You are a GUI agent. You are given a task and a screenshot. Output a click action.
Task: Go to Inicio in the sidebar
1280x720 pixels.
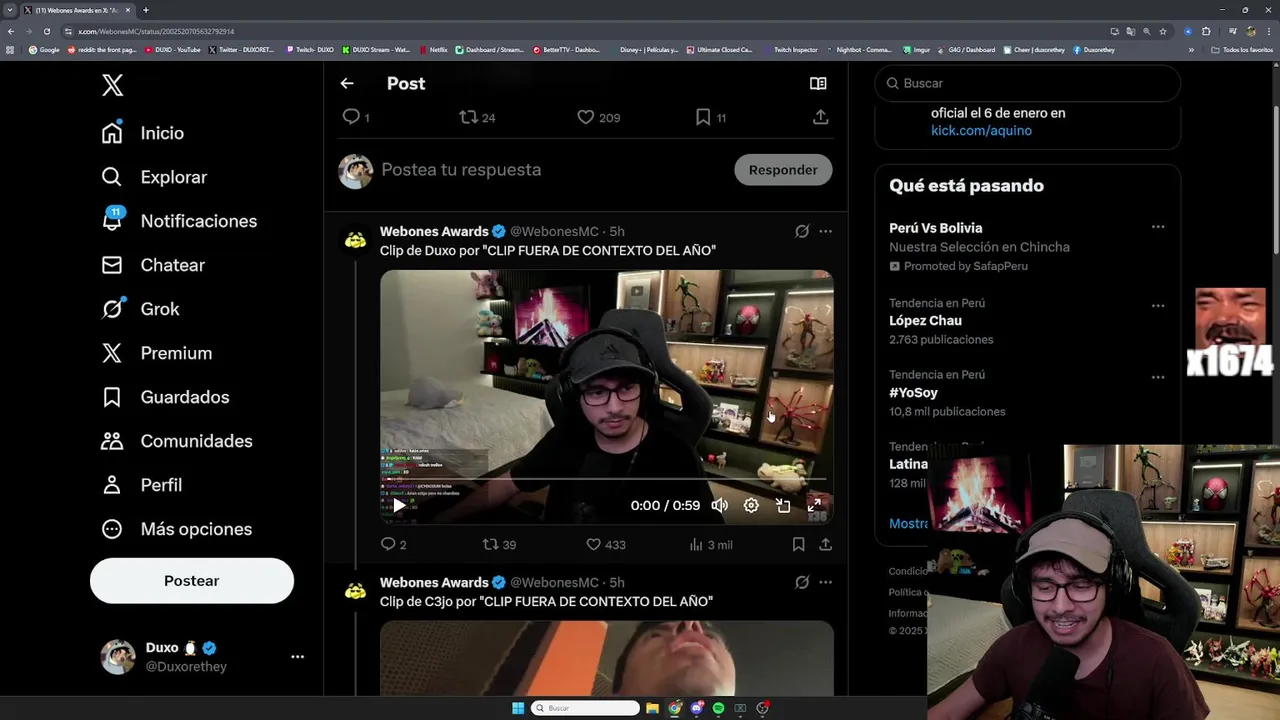142,133
